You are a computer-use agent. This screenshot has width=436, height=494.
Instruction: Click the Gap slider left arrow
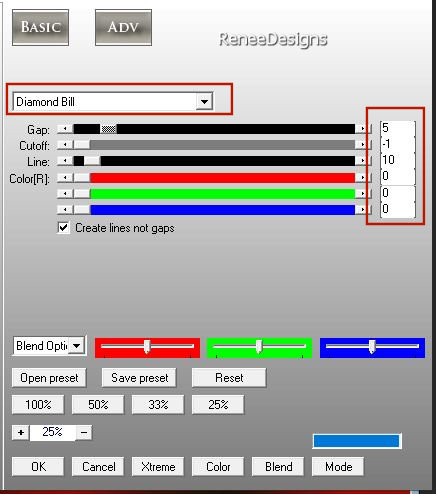tap(65, 129)
